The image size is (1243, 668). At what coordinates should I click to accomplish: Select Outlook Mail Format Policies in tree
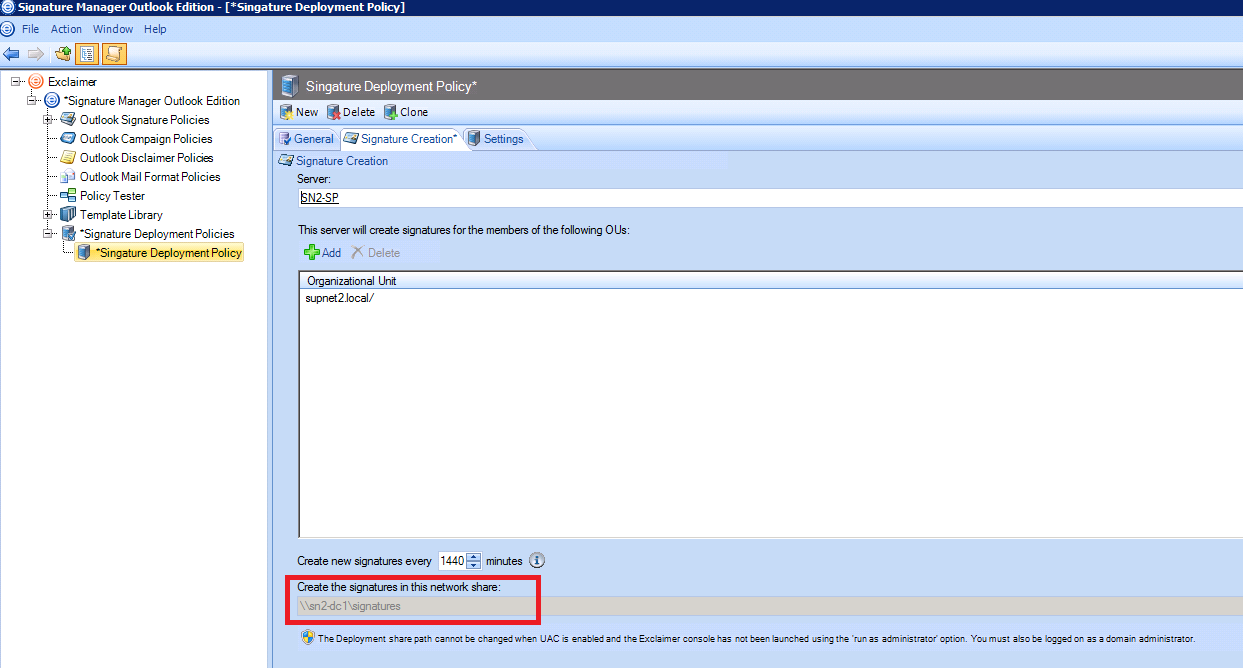point(150,177)
